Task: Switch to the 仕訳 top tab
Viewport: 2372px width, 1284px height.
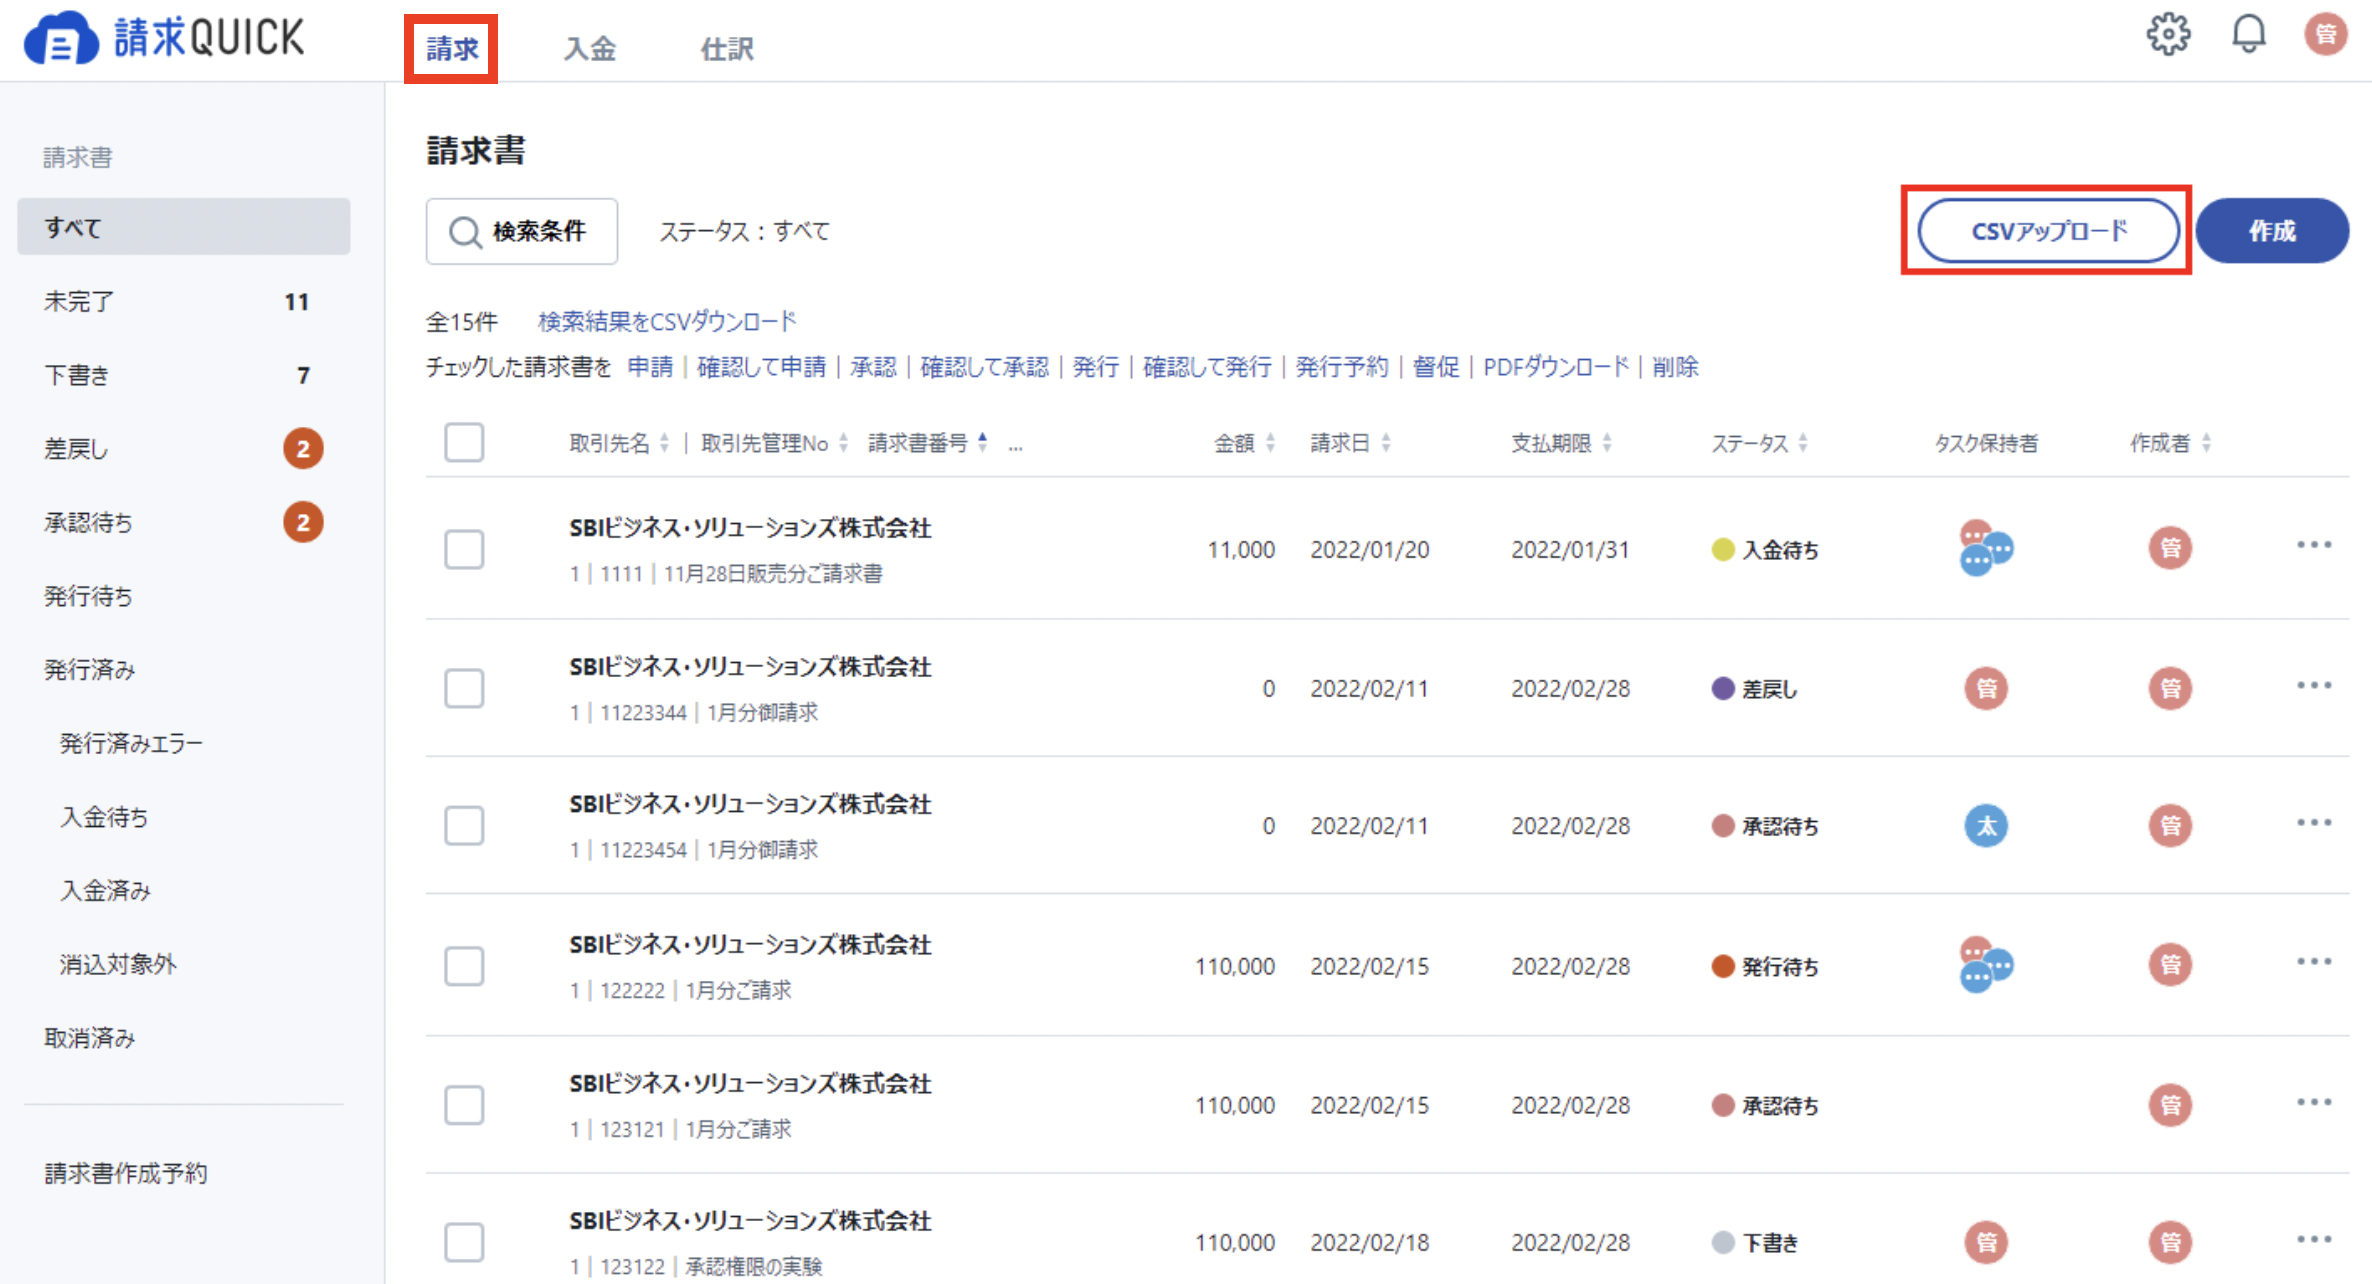Action: pyautogui.click(x=727, y=48)
